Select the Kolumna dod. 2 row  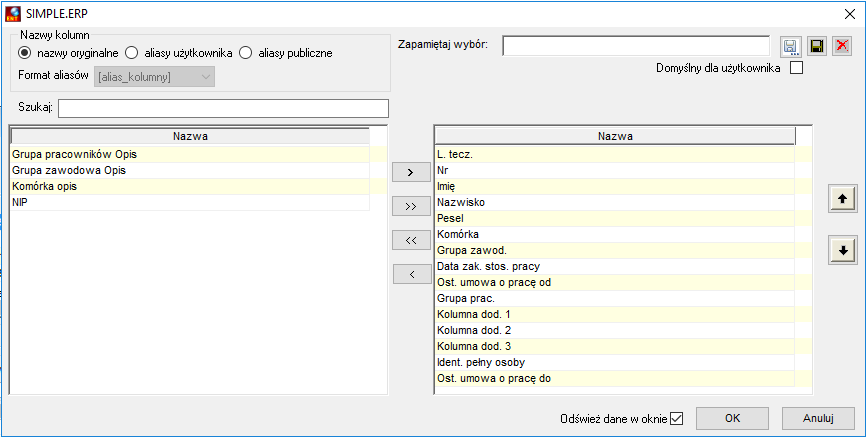tap(615, 331)
